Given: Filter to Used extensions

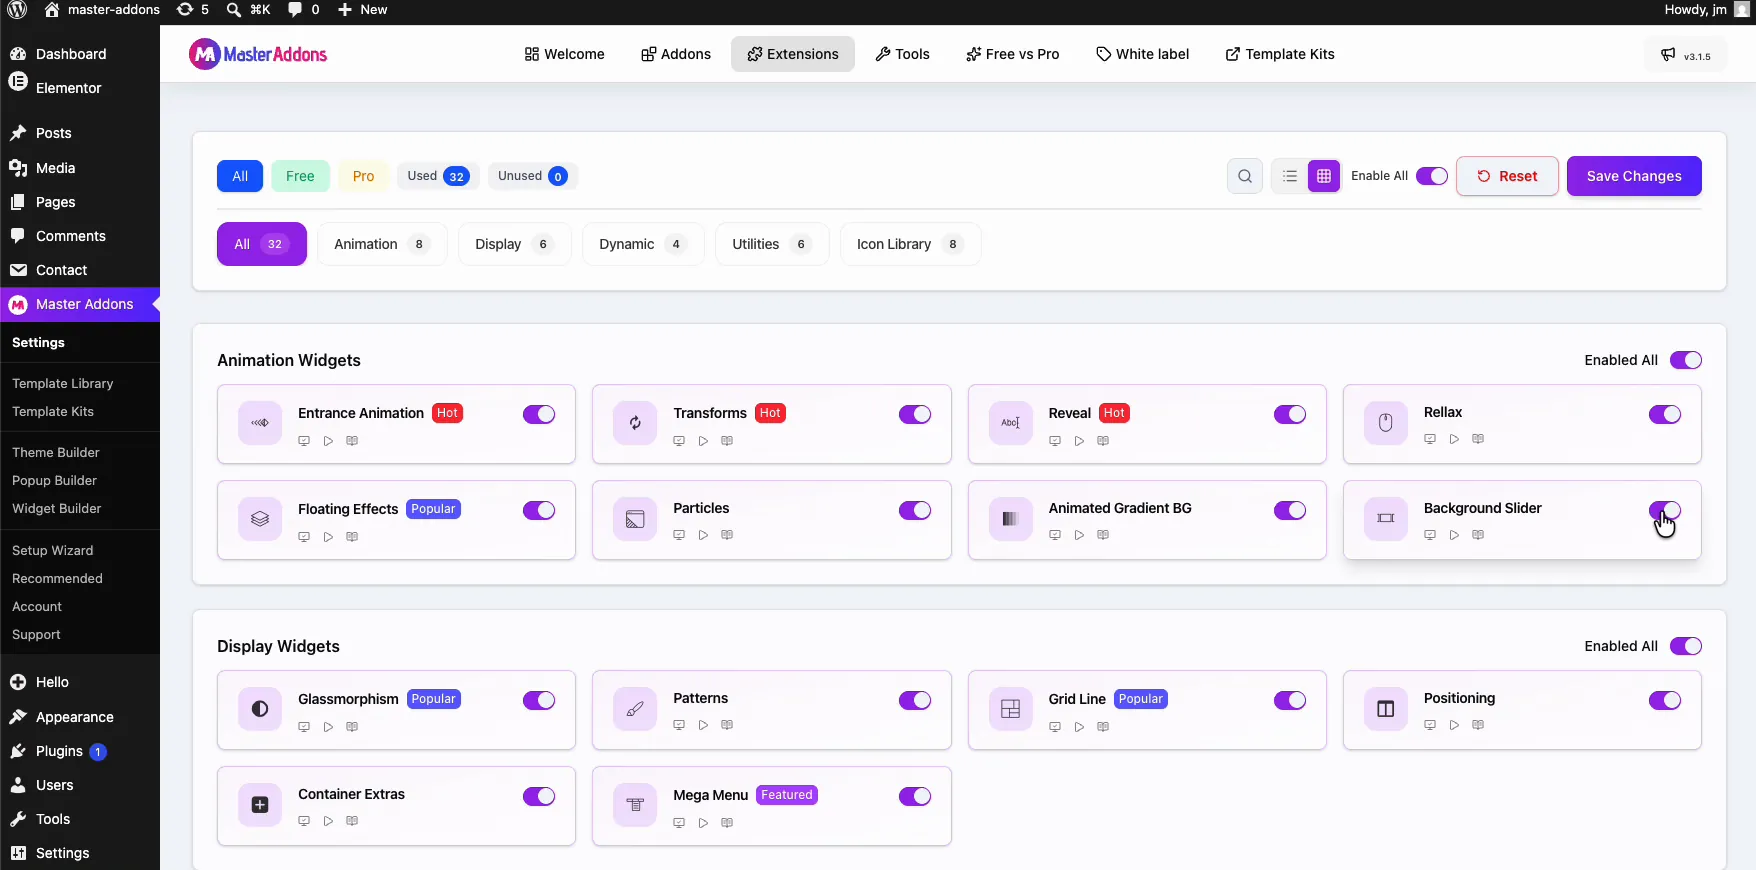Looking at the screenshot, I should pyautogui.click(x=438, y=176).
